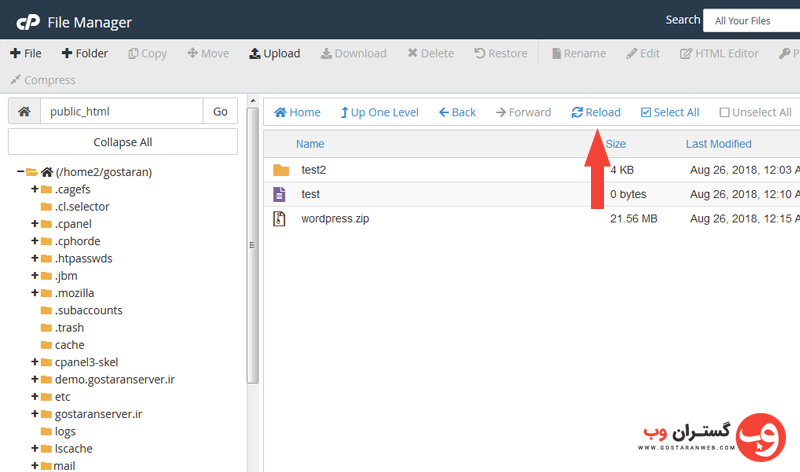Image resolution: width=800 pixels, height=472 pixels.
Task: Sort by the Last Modified column
Action: tap(718, 144)
